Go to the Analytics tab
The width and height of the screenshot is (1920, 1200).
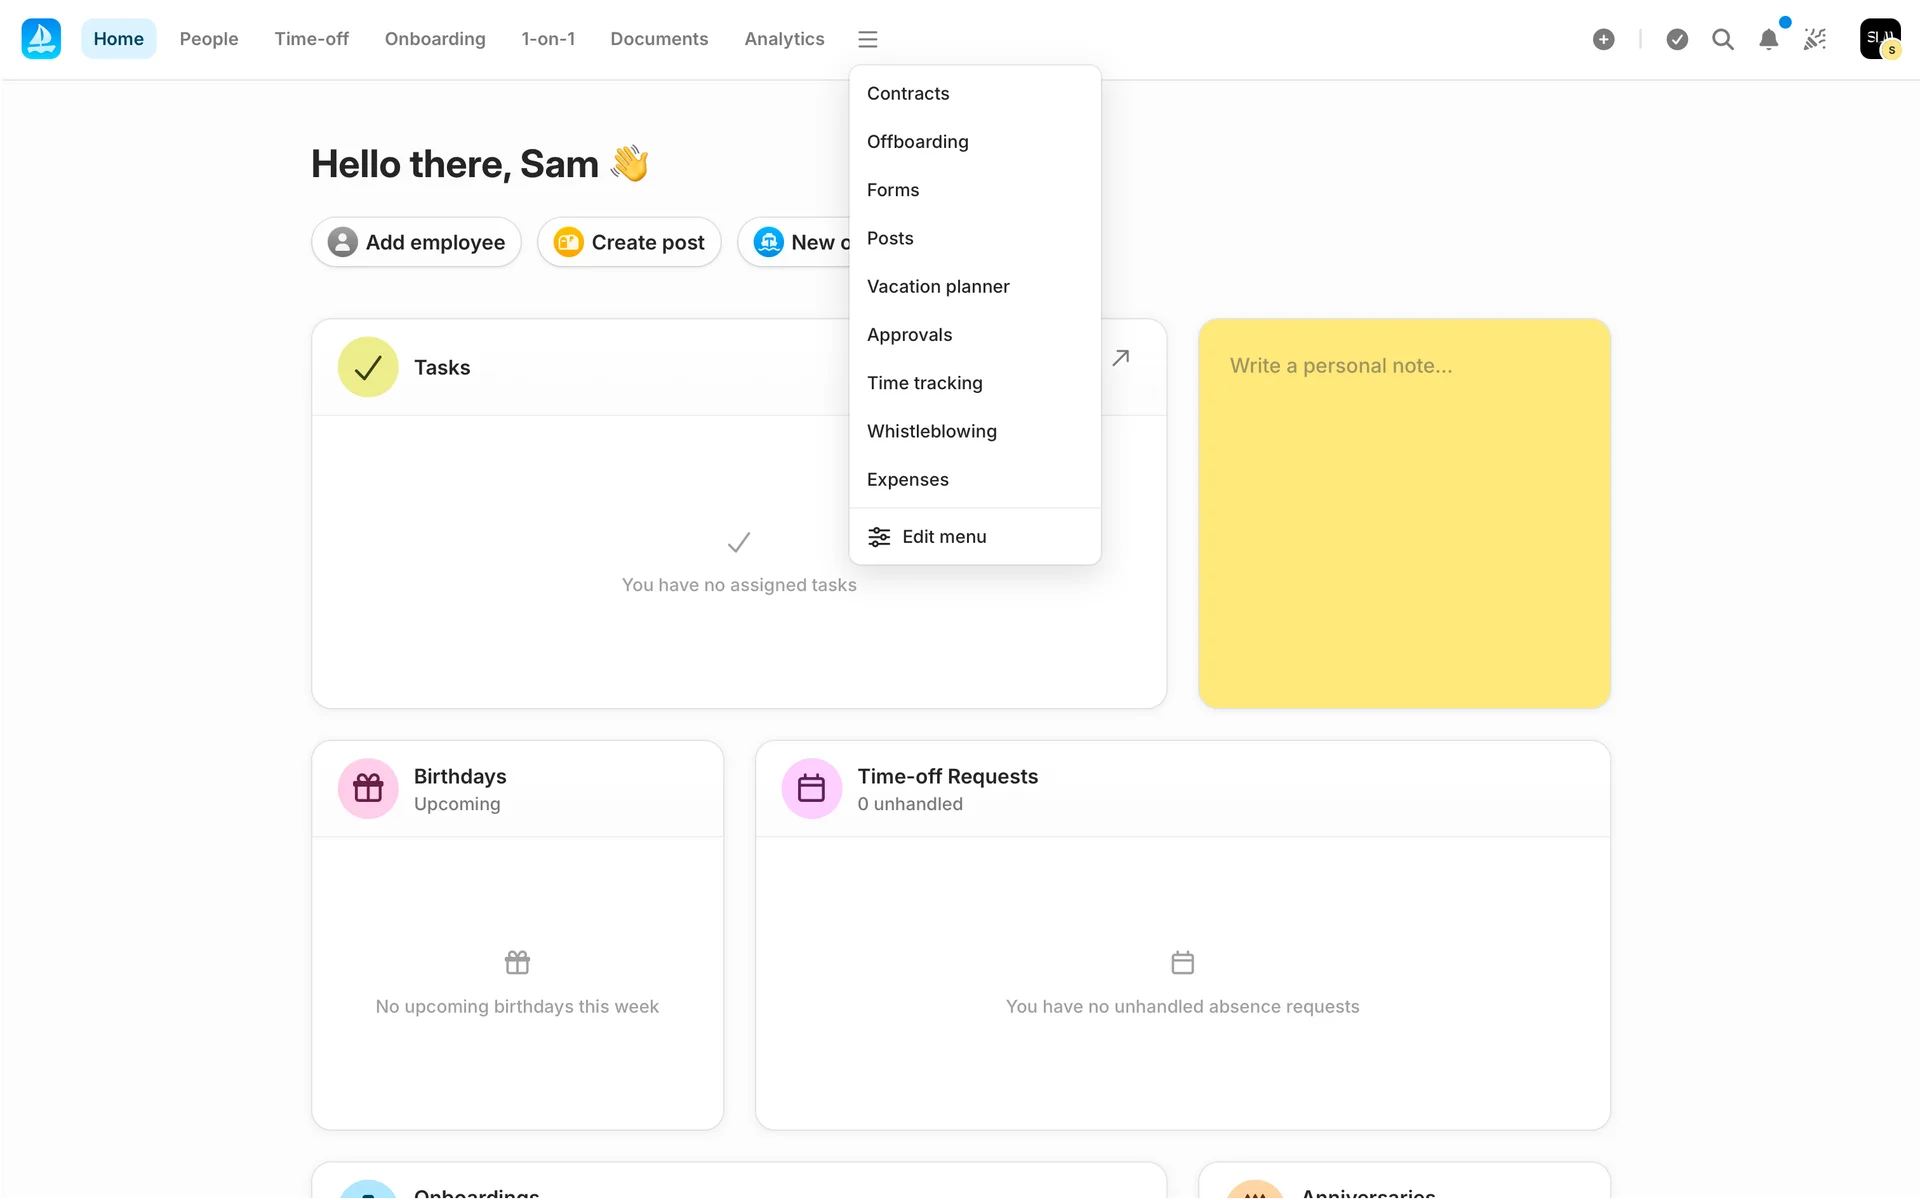(x=783, y=39)
